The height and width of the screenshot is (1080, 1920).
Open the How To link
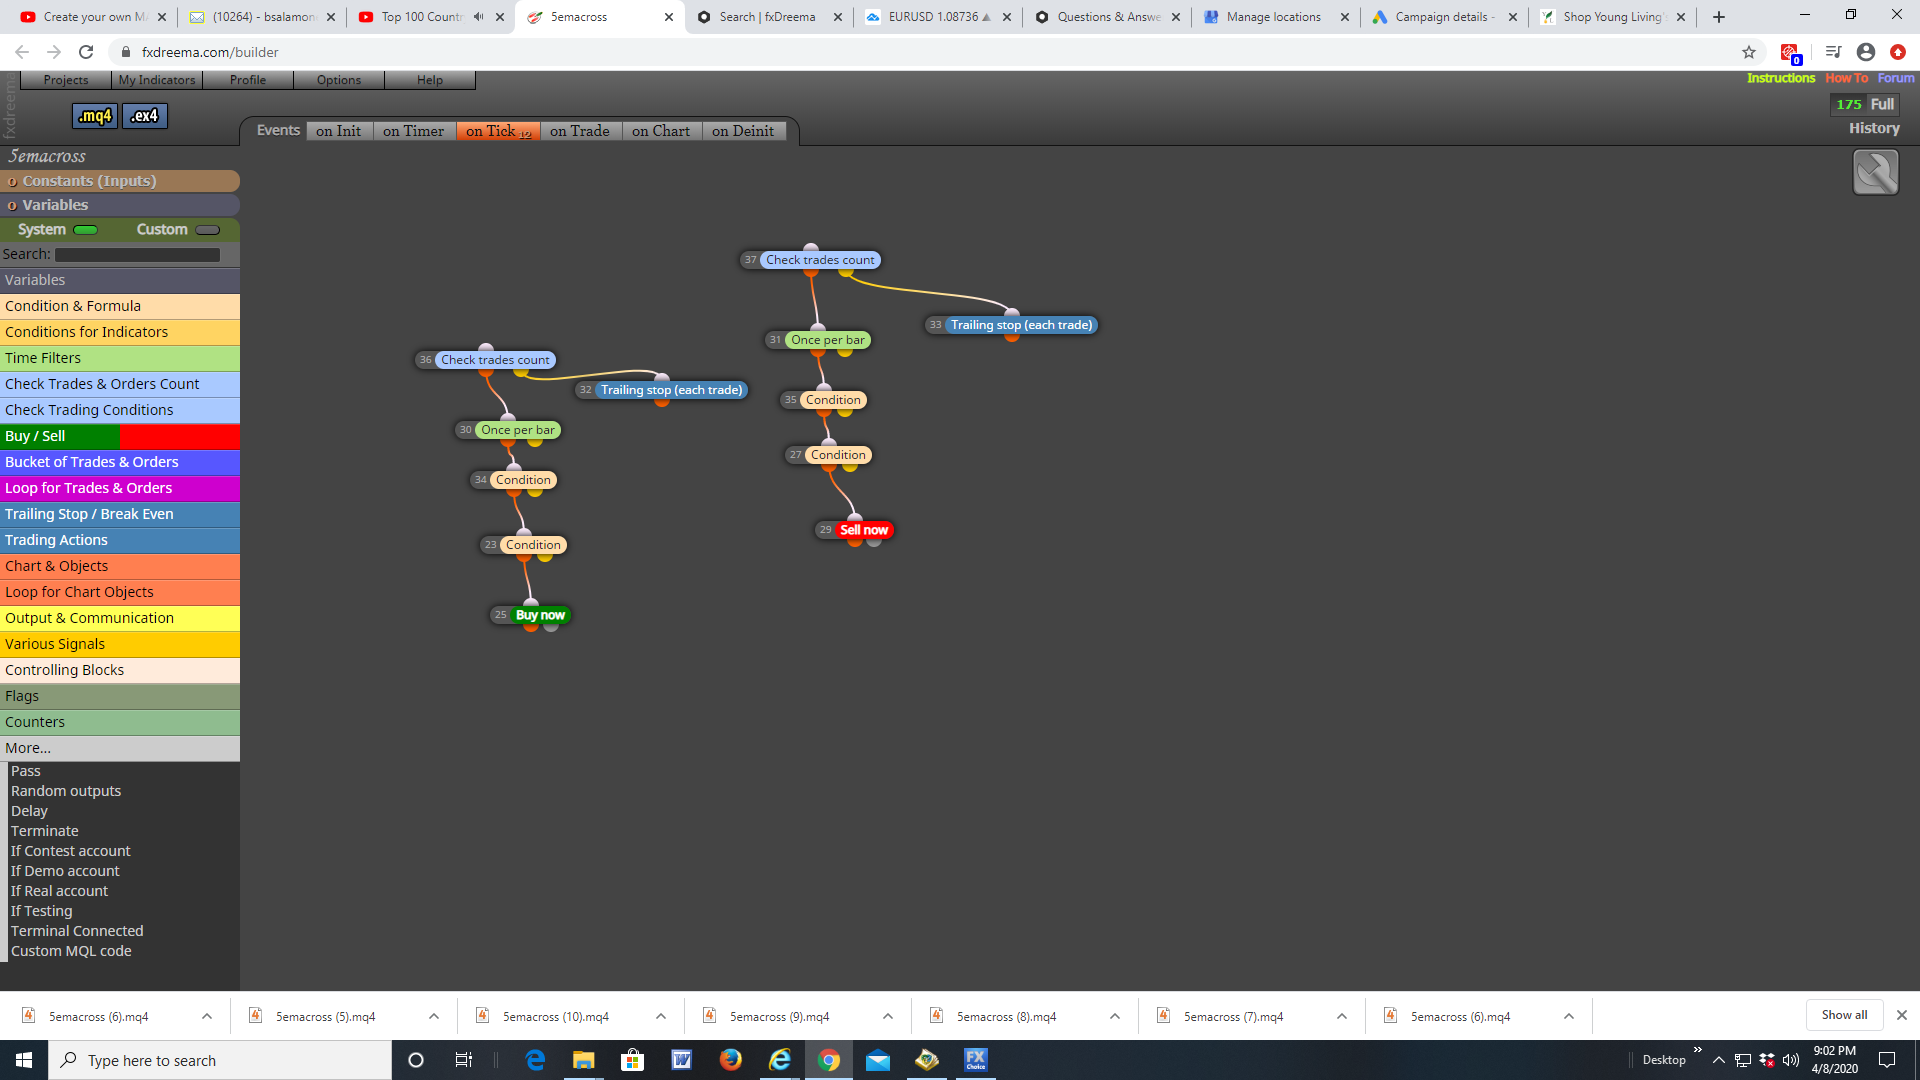coord(1847,78)
